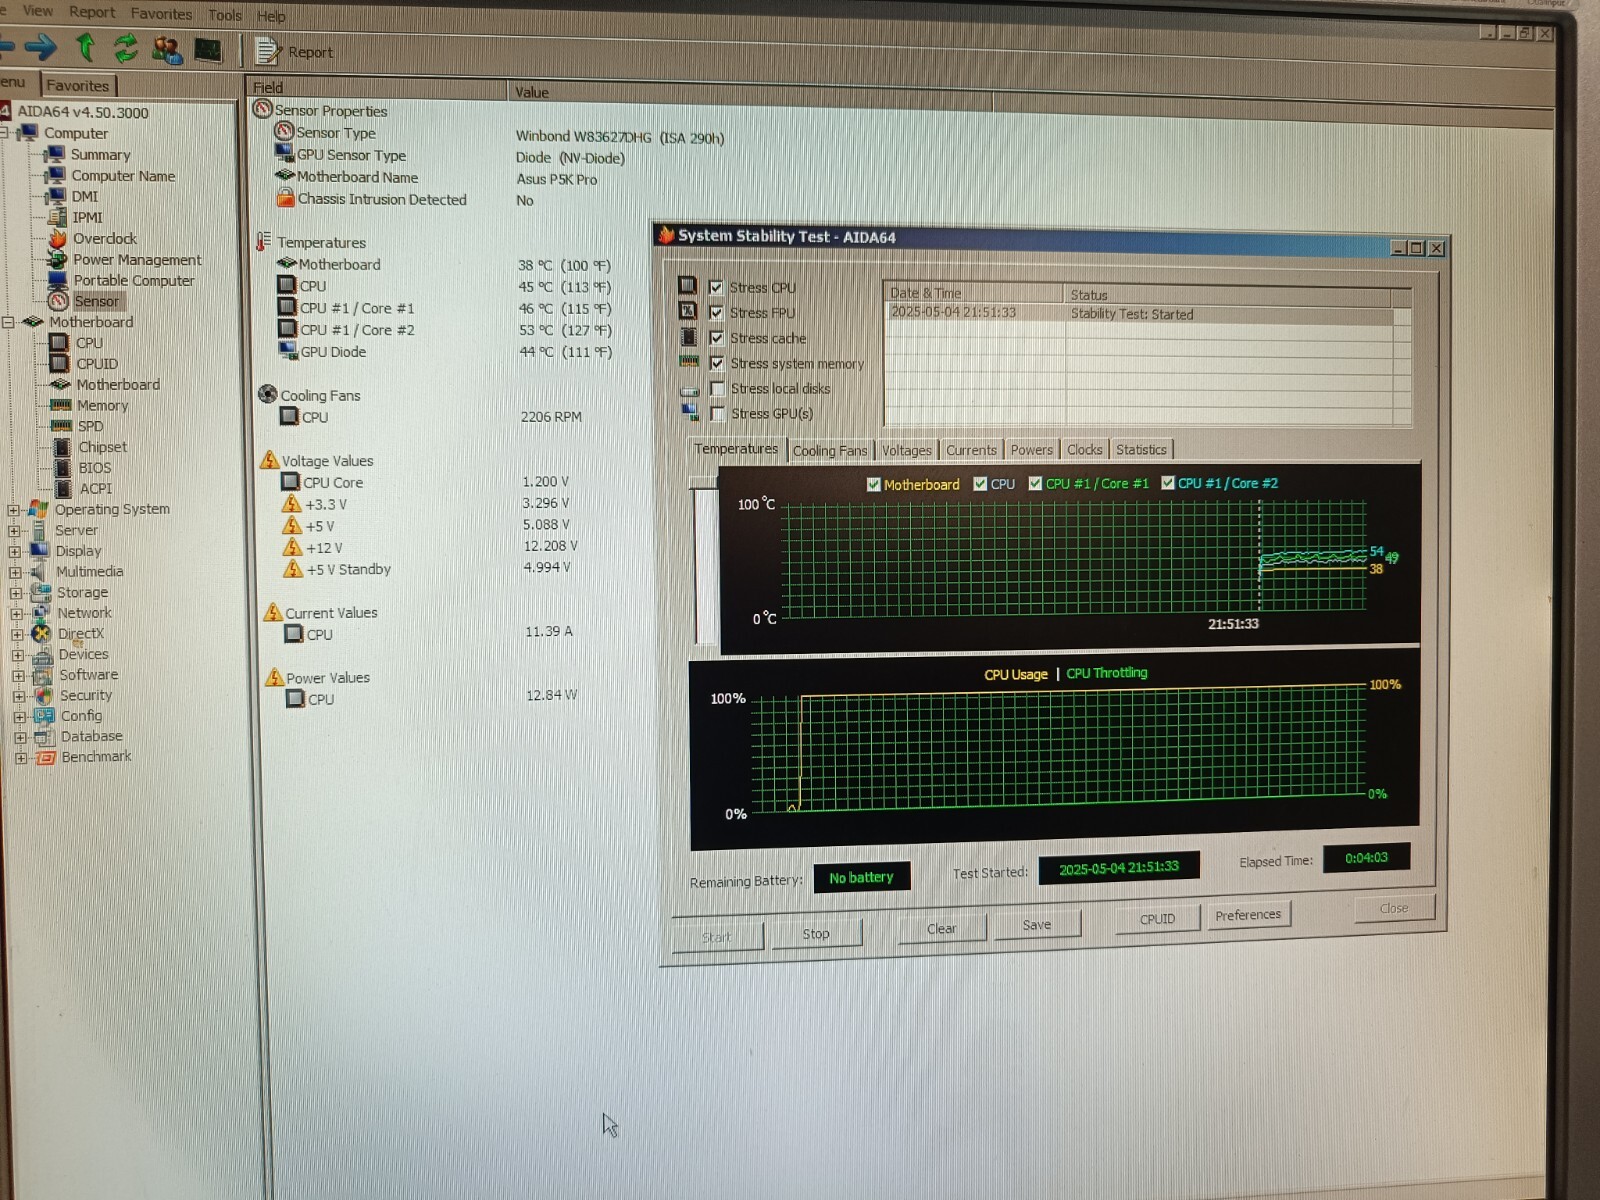The image size is (1600, 1200).
Task: Click the monitor diagnostics toolbar icon
Action: [x=207, y=50]
